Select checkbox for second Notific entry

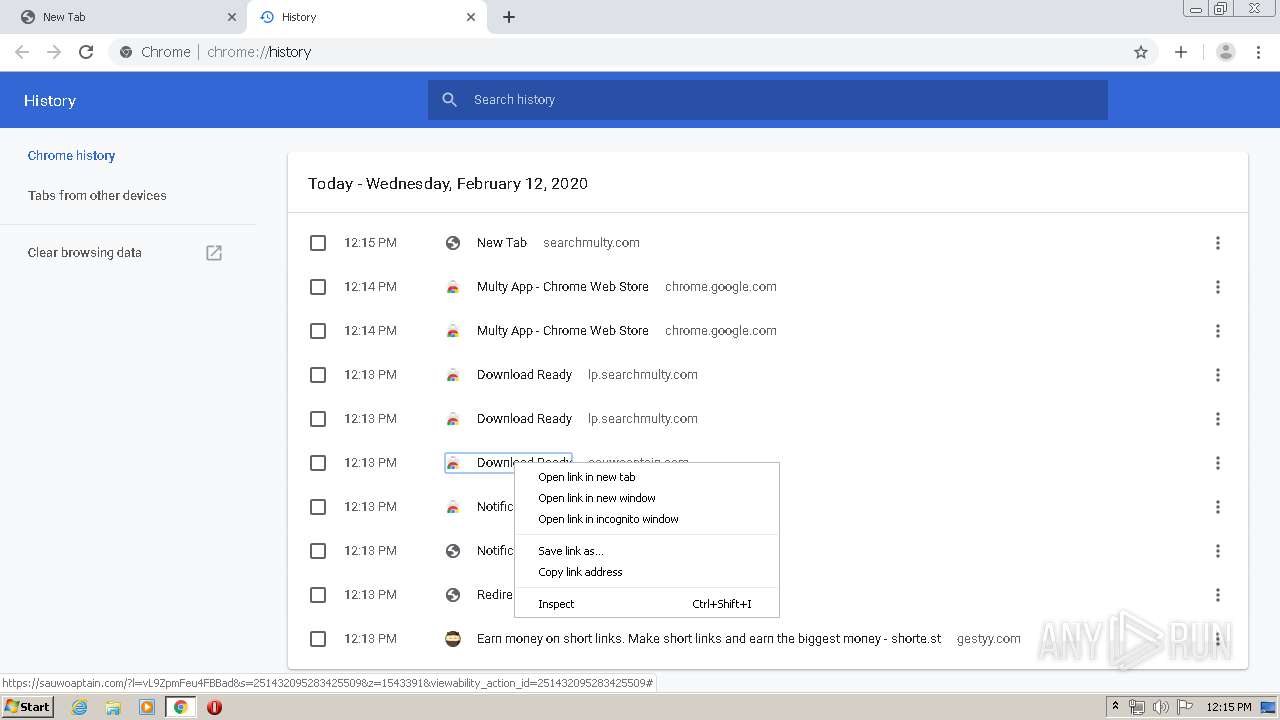318,551
